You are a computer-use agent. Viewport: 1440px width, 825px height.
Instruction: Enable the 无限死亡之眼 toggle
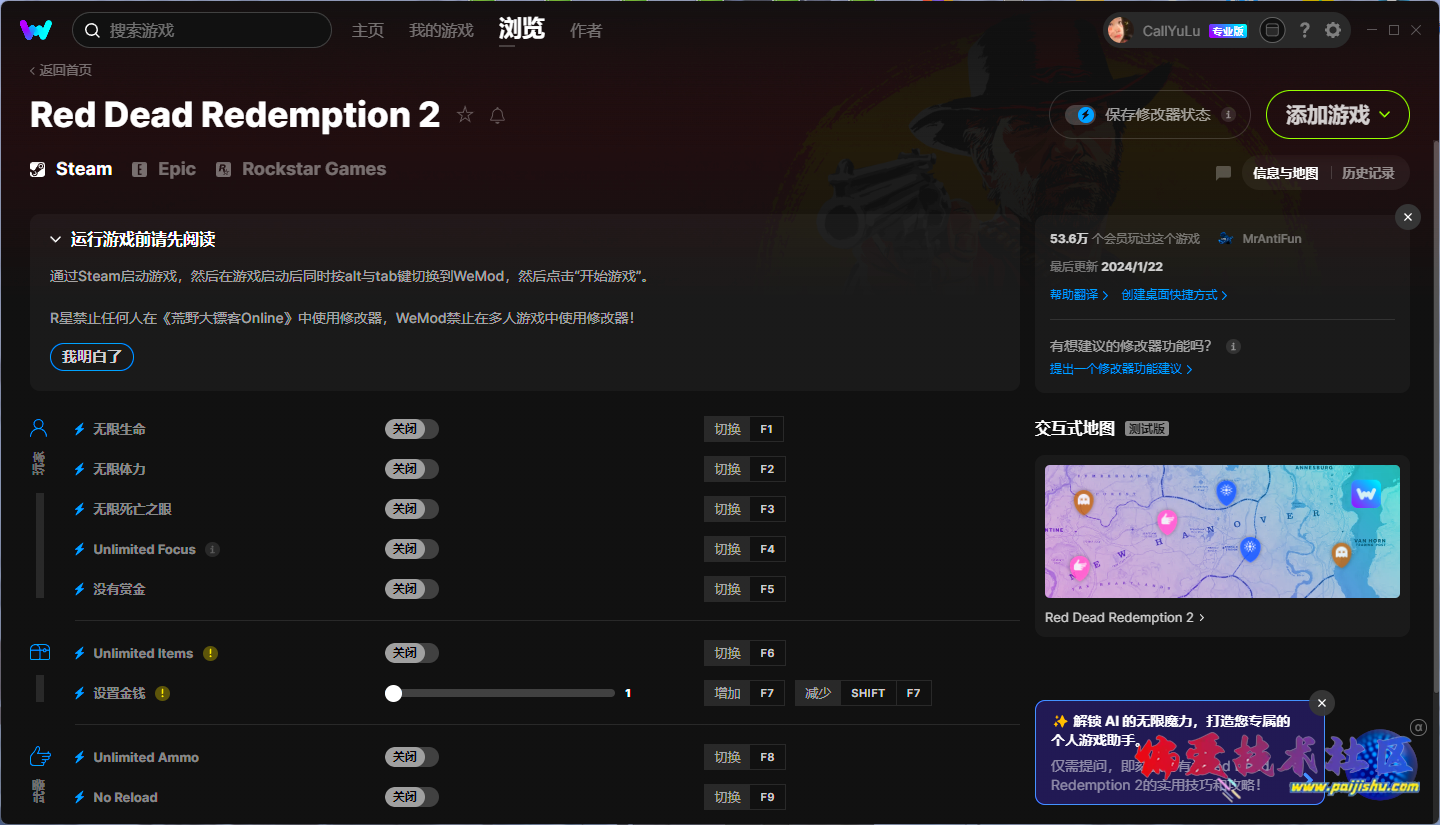(412, 509)
